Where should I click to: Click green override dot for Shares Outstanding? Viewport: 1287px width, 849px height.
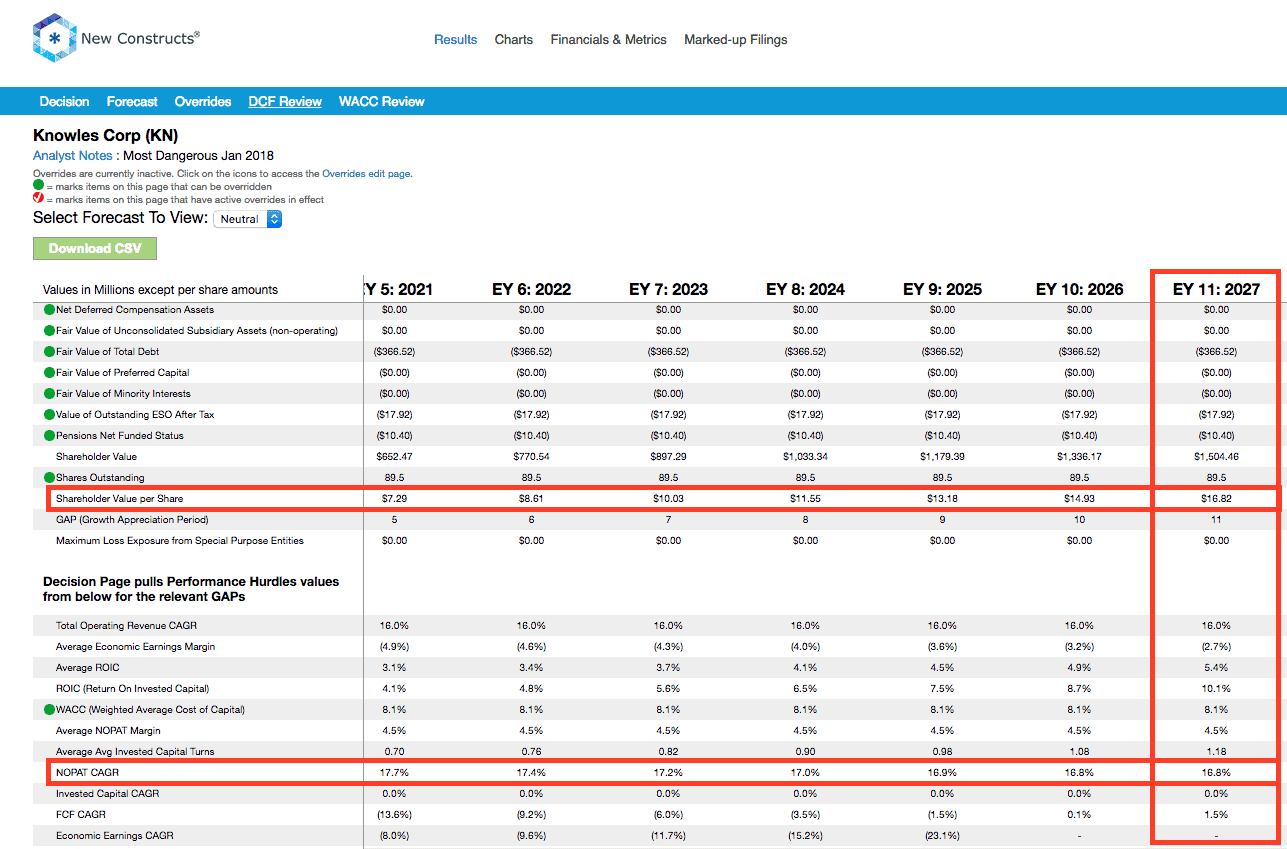point(49,478)
